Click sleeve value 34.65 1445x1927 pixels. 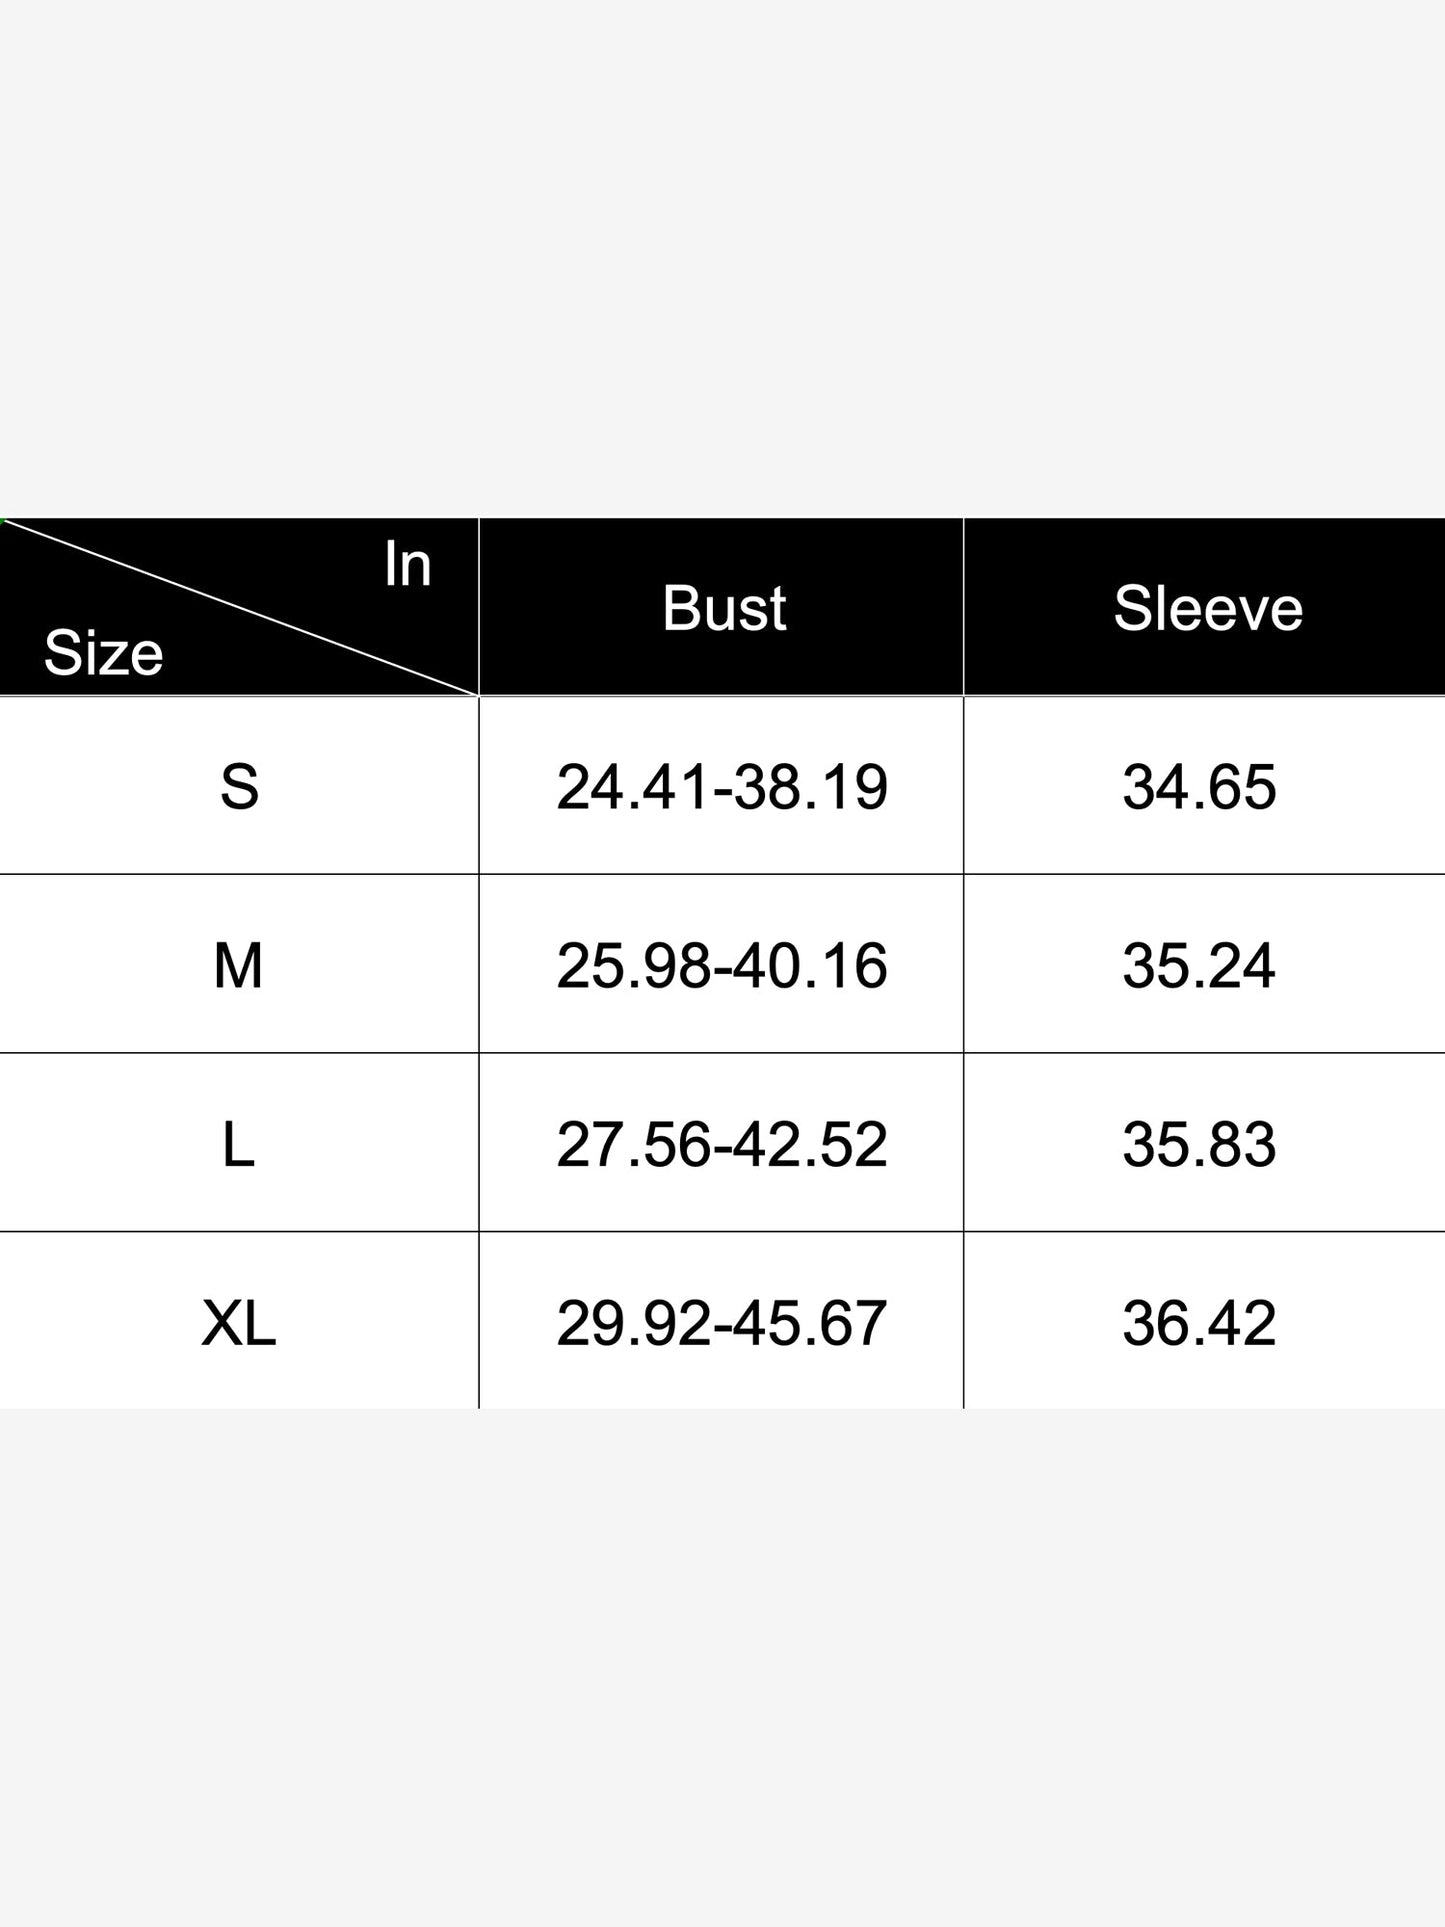tap(1198, 786)
